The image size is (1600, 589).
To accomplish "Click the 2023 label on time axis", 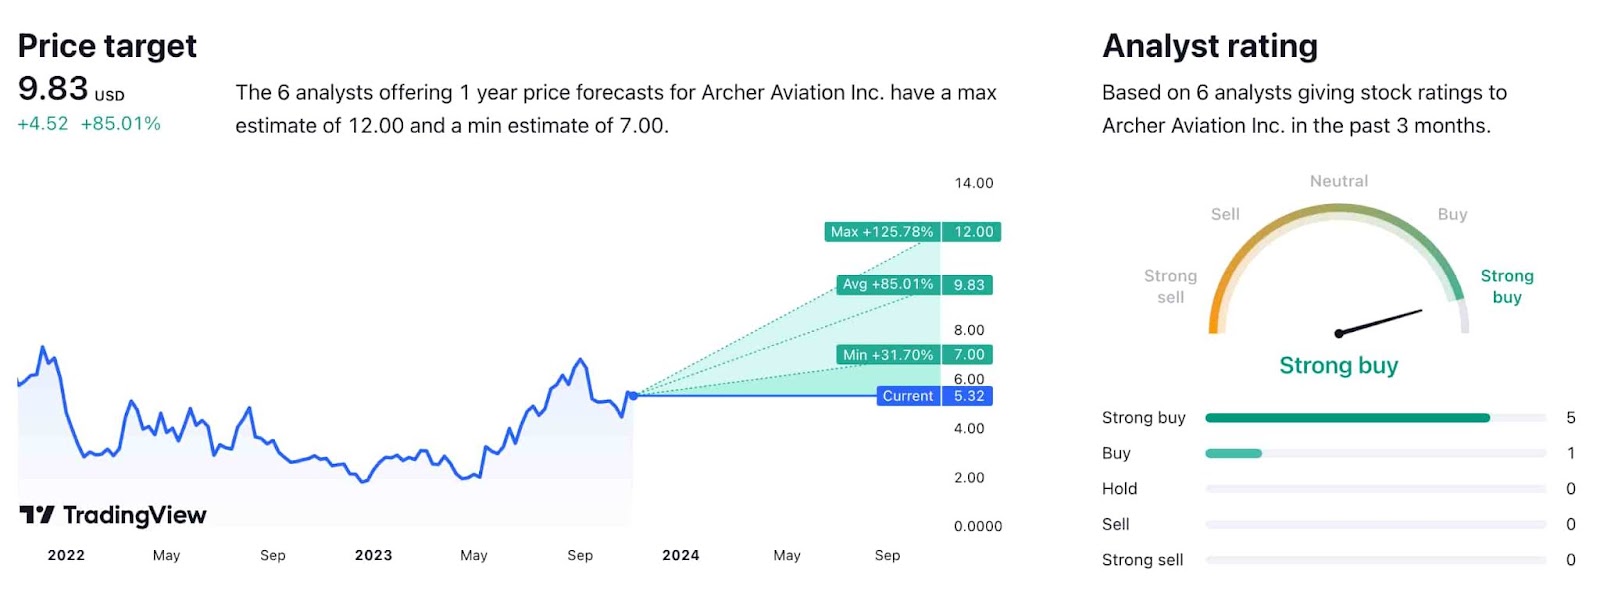I will click(x=373, y=556).
